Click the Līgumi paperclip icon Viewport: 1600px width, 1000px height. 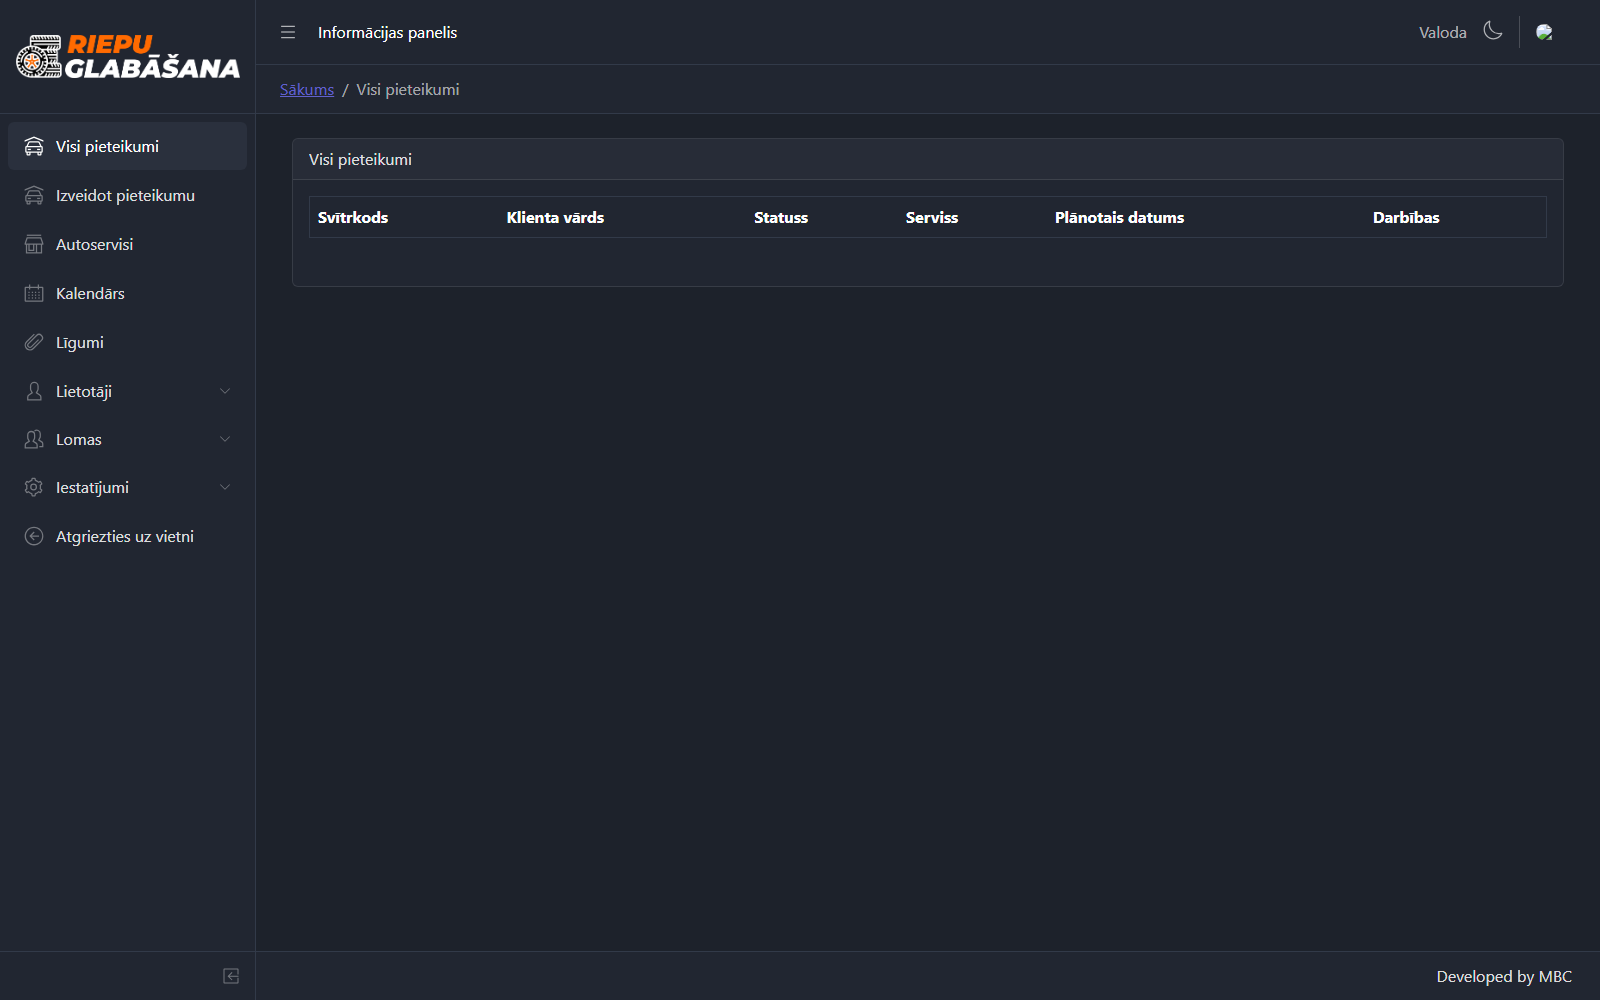click(x=34, y=342)
